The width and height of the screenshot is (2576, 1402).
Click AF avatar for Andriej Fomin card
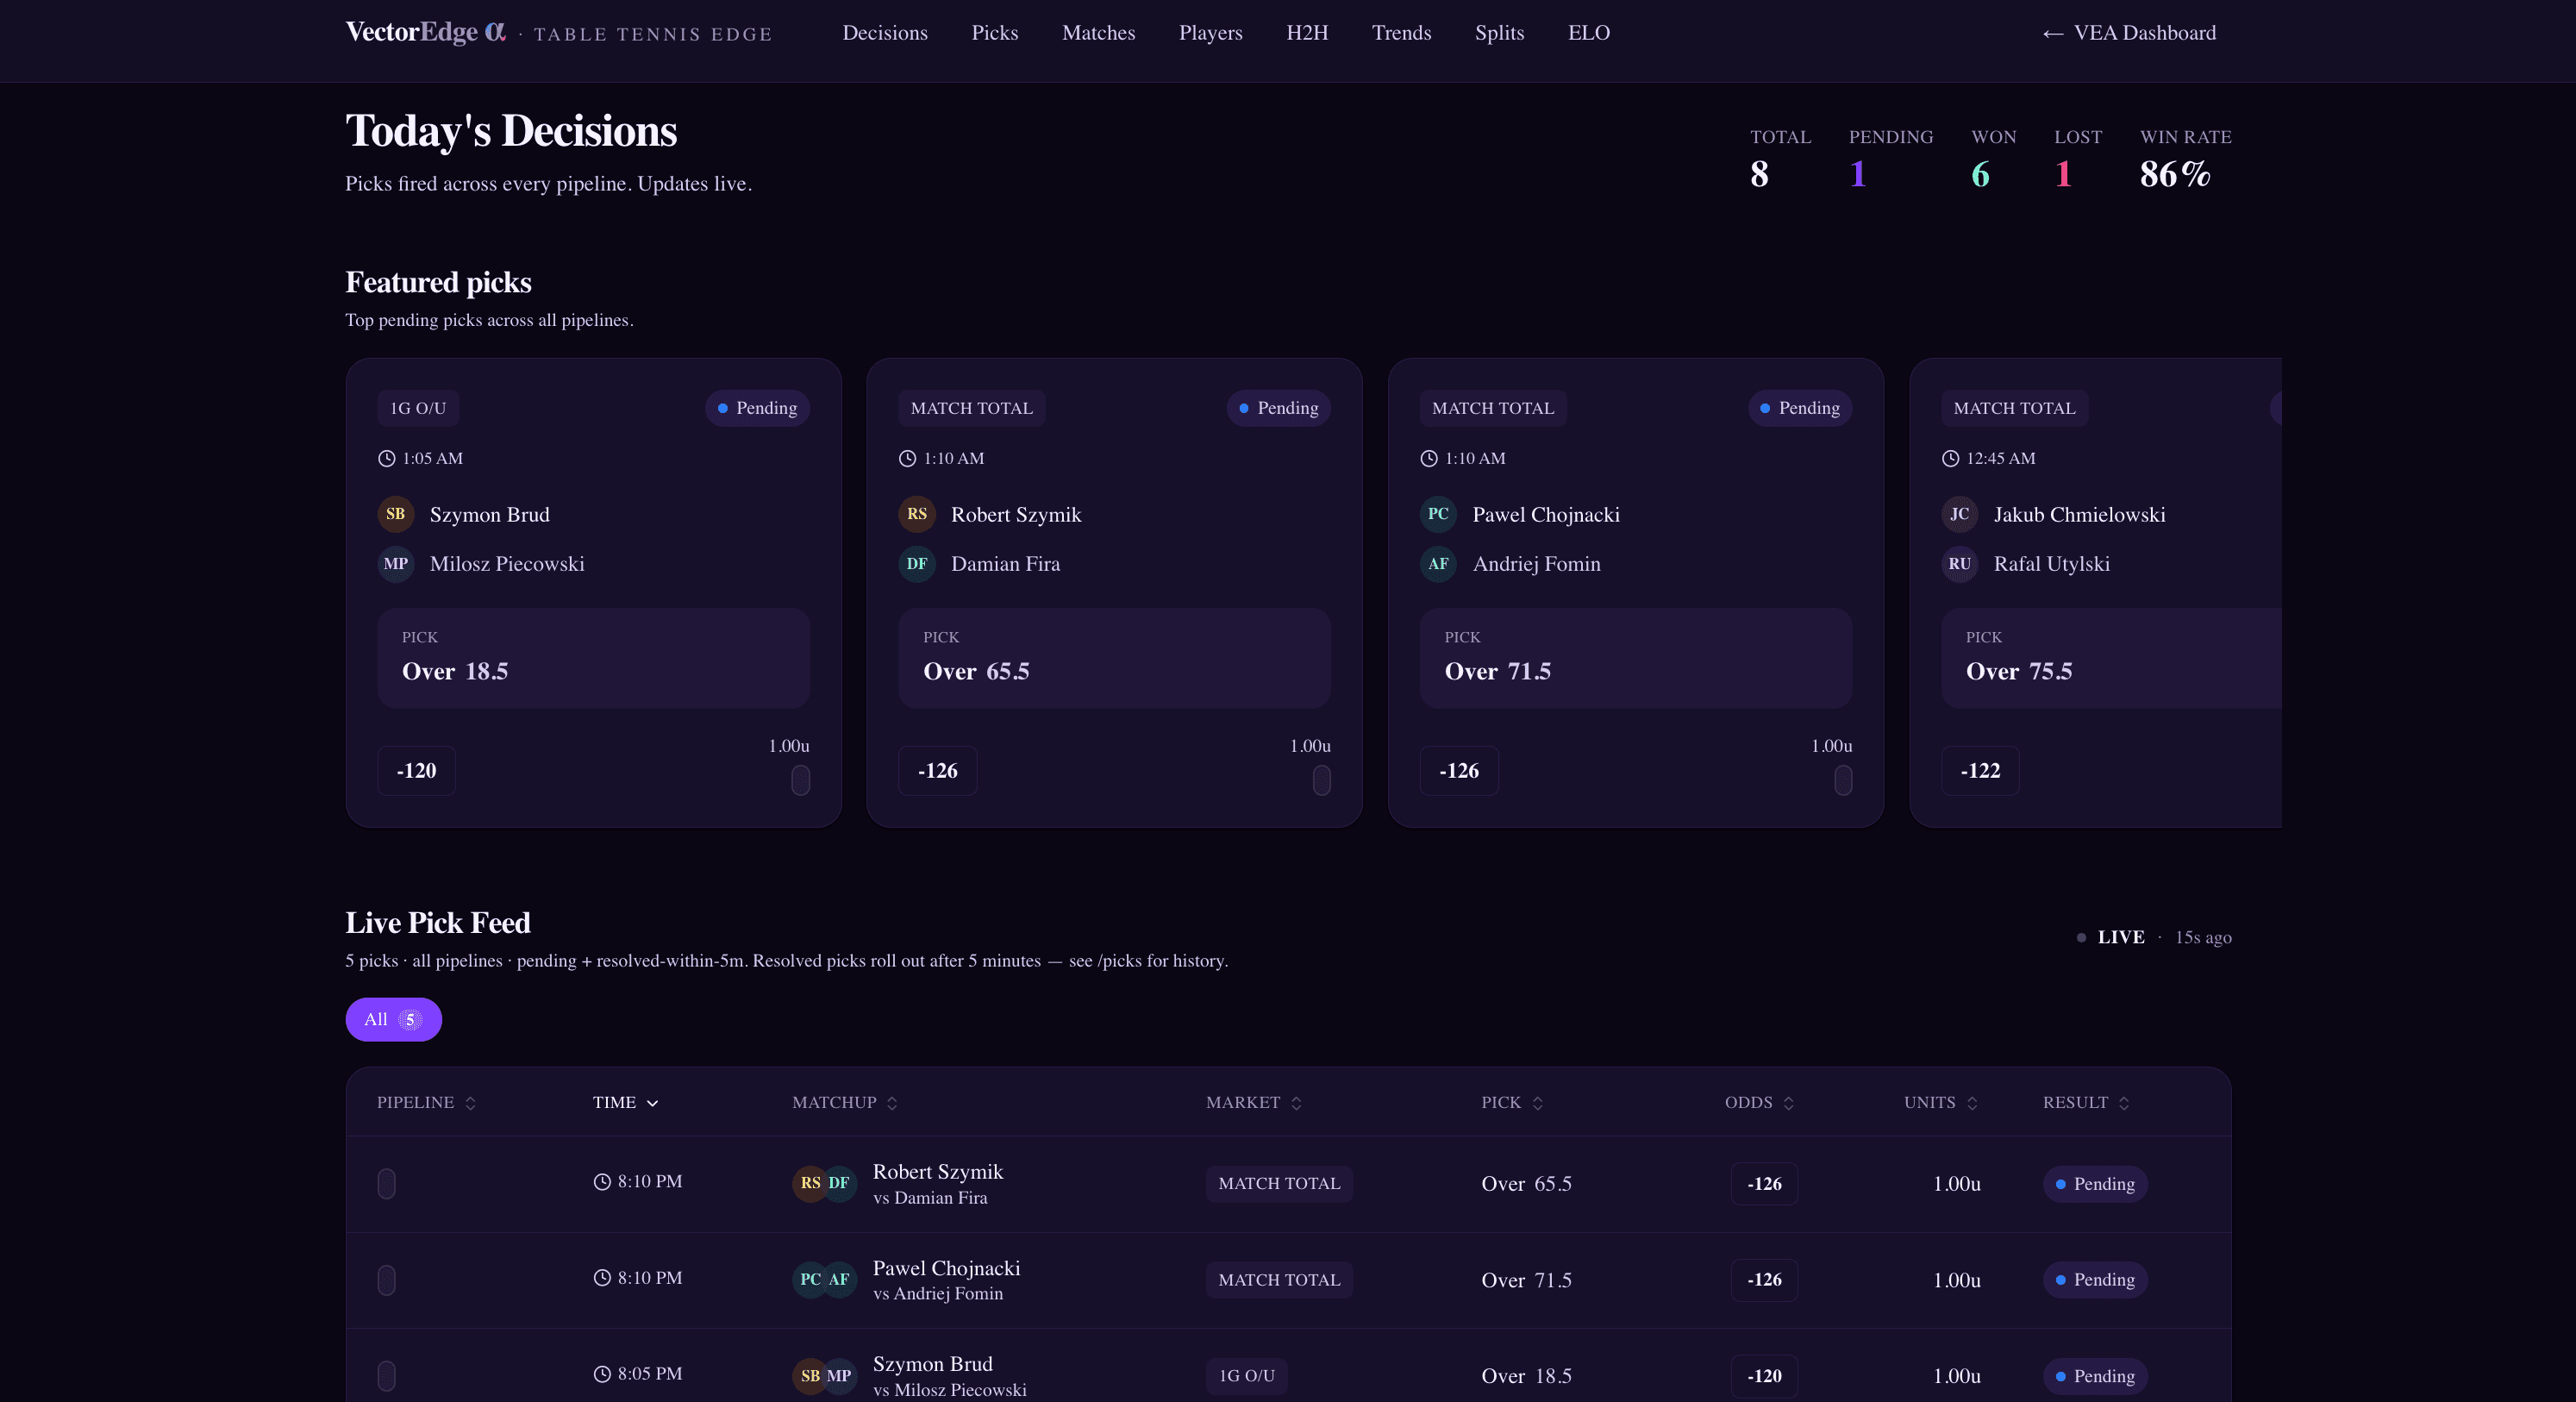pos(1438,564)
